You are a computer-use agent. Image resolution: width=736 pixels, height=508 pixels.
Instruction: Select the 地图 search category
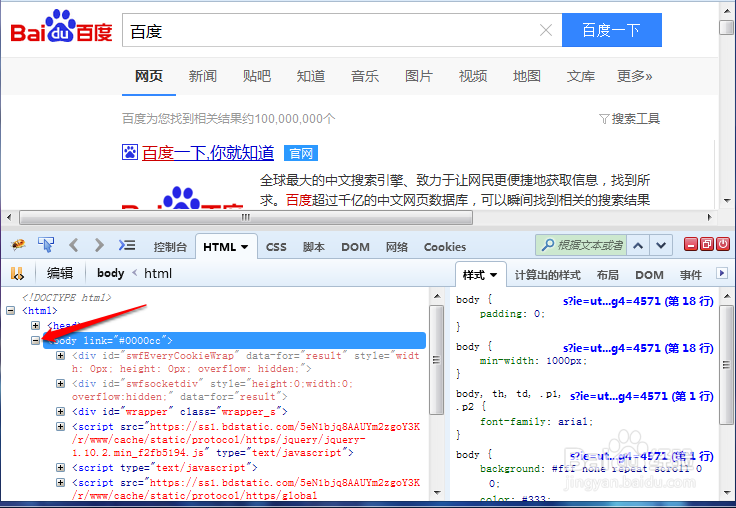click(x=527, y=76)
